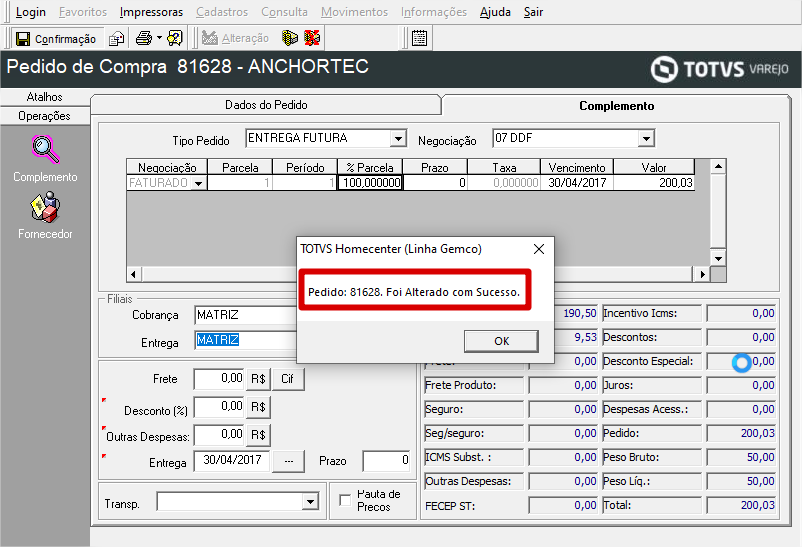This screenshot has width=802, height=547.
Task: Click the yellow package icon
Action: pos(290,38)
